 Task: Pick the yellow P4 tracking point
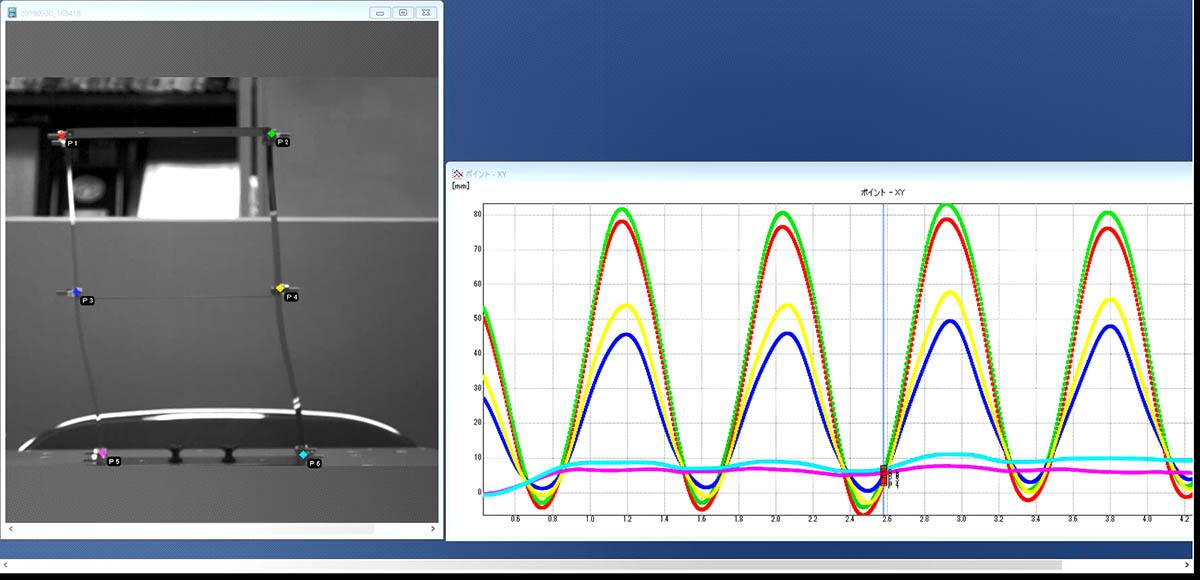[x=281, y=288]
